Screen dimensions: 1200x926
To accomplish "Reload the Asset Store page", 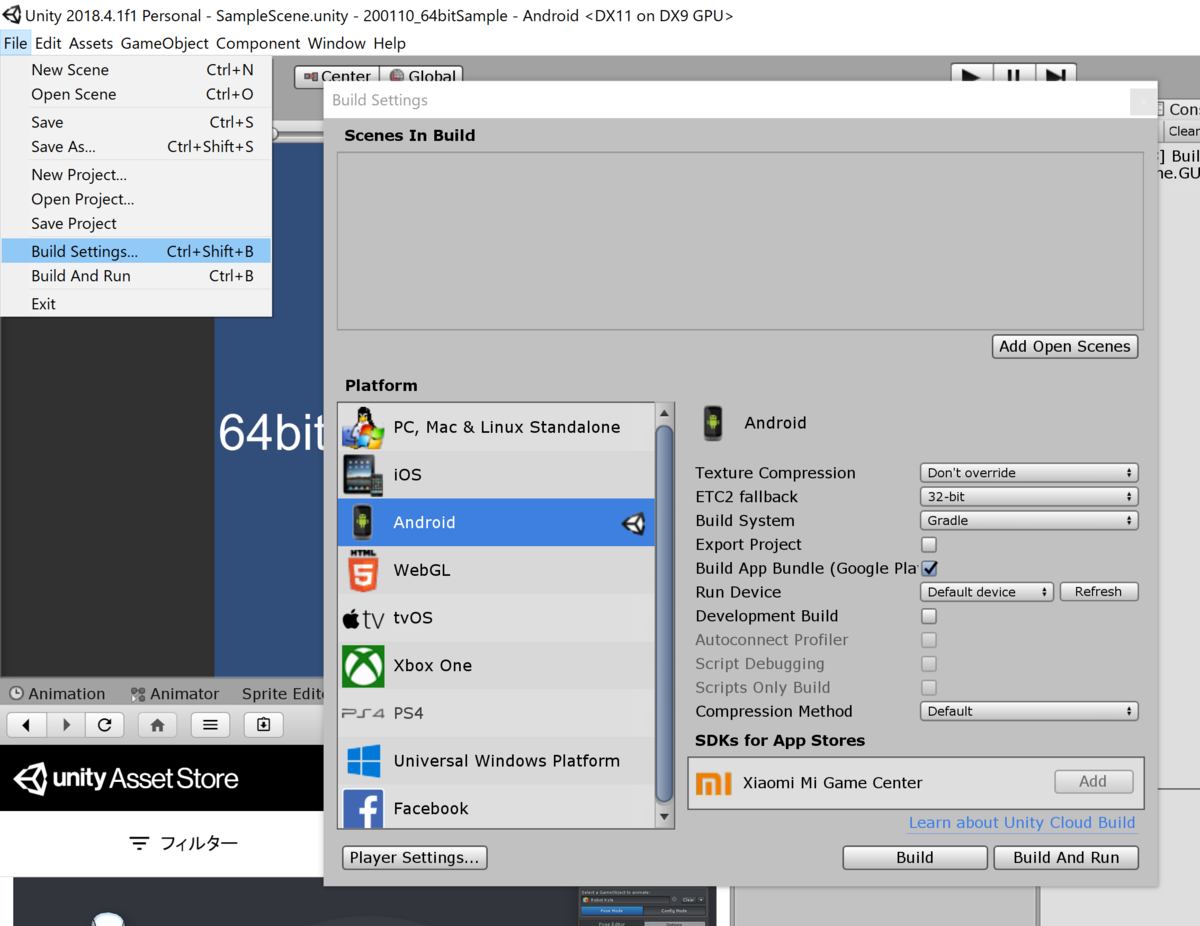I will (104, 725).
